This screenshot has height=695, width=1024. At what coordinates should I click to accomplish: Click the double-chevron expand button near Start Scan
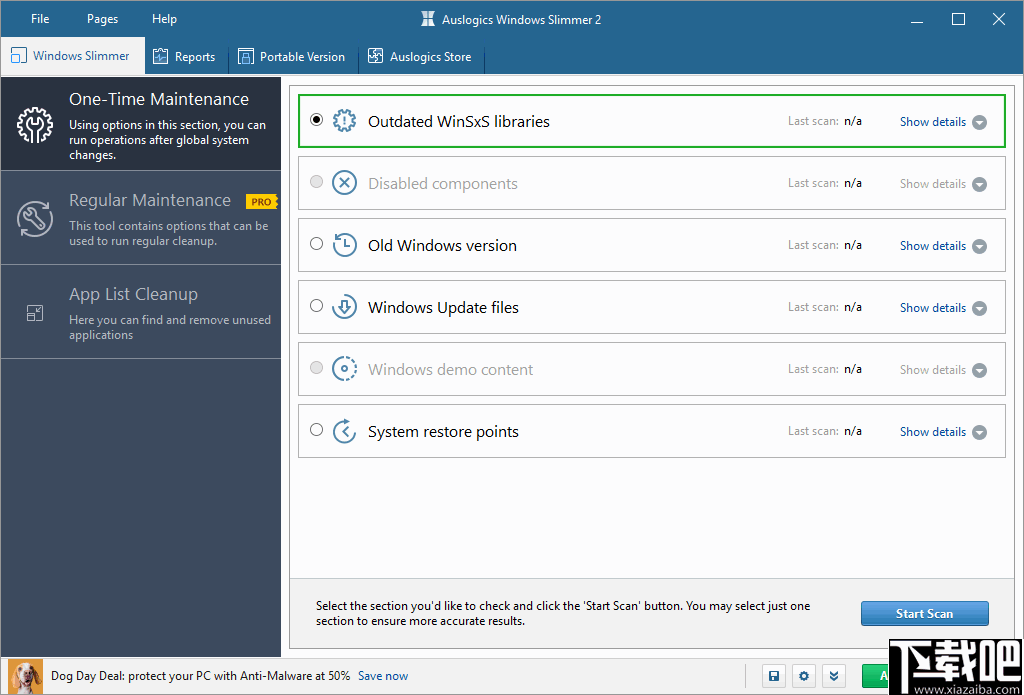[834, 675]
